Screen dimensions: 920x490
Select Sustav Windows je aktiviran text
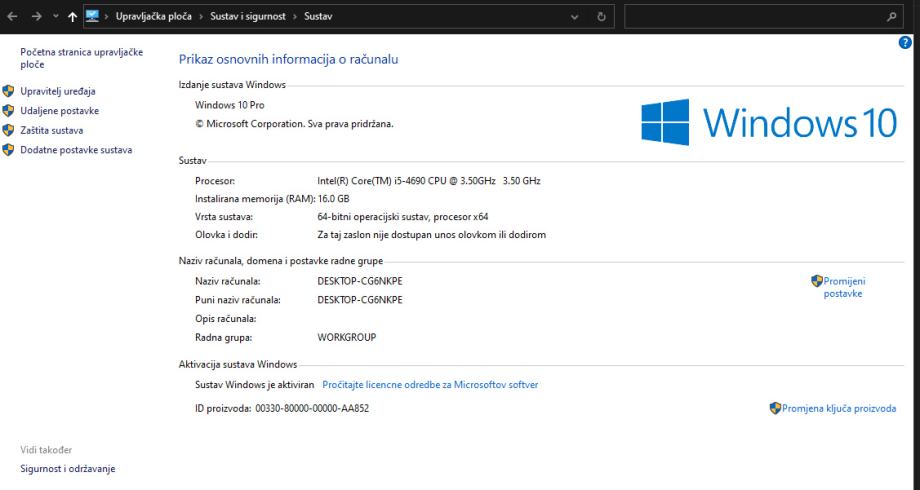tap(255, 385)
